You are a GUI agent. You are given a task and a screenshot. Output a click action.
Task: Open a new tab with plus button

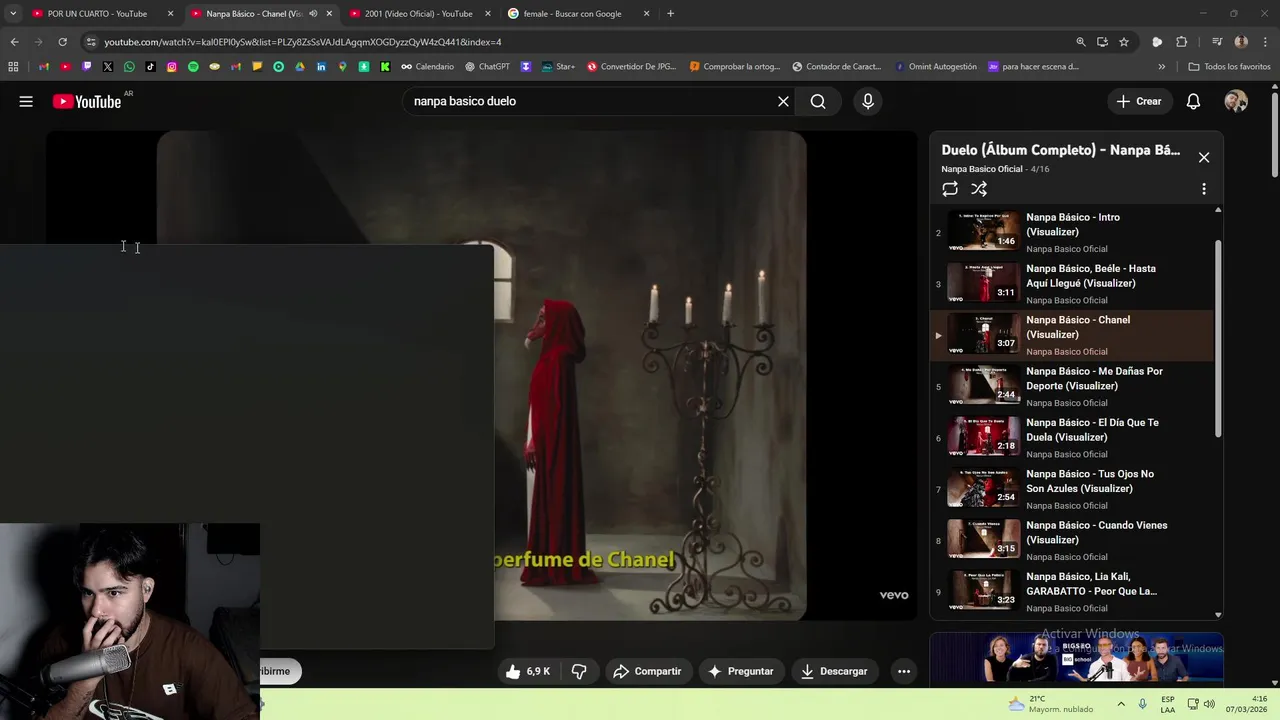click(x=670, y=14)
